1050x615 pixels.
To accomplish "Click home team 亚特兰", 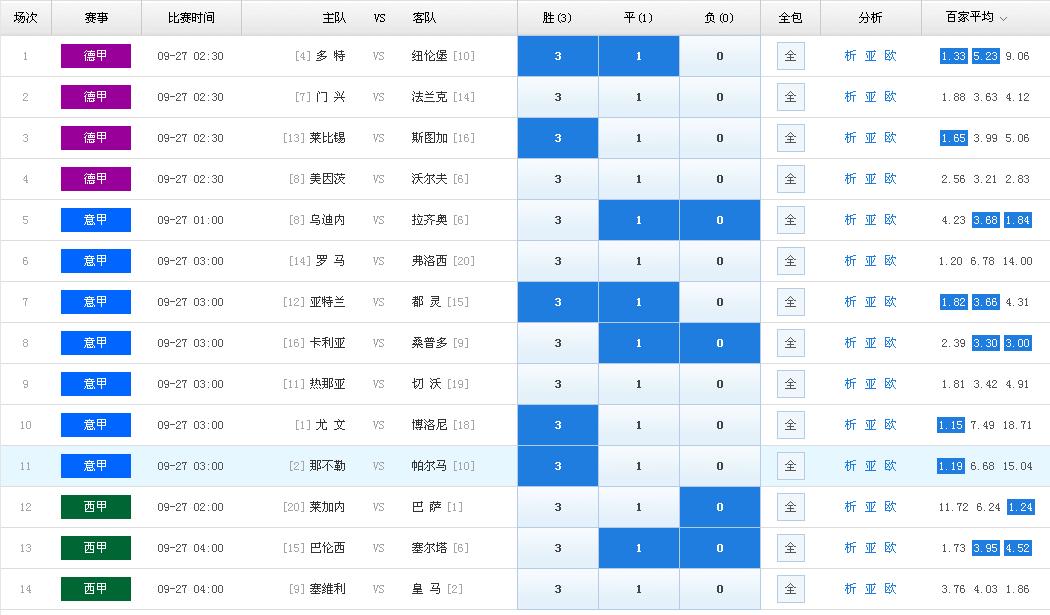I will click(327, 302).
